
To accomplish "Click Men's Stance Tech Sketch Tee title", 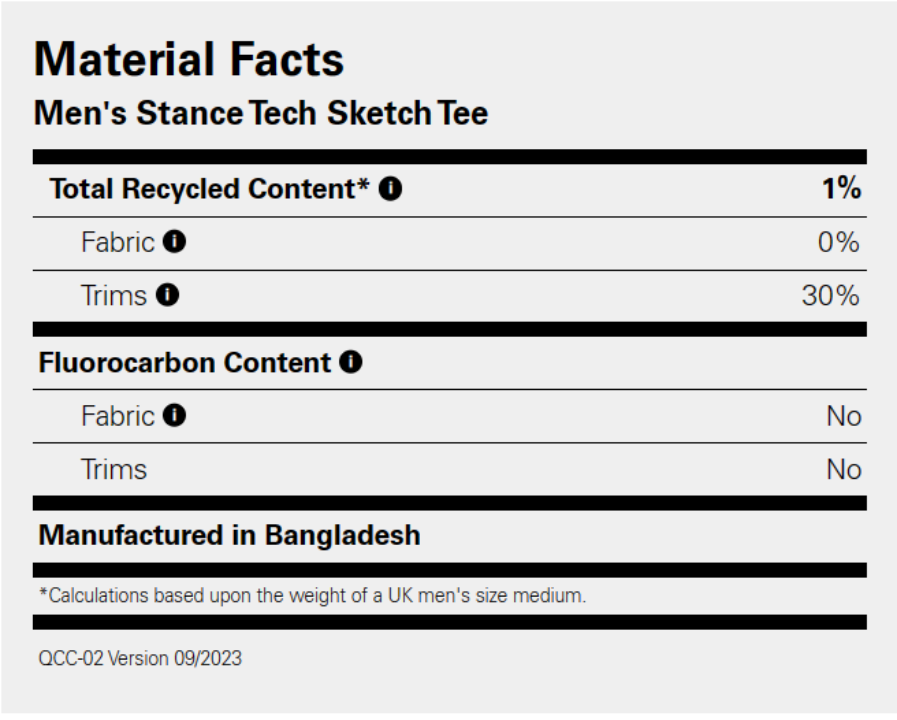I will click(261, 113).
